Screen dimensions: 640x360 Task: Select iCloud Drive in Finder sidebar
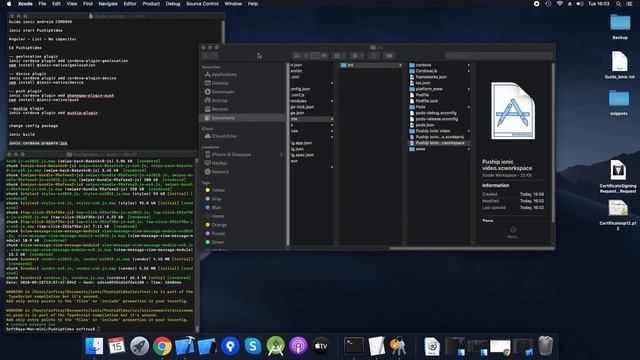[220, 136]
